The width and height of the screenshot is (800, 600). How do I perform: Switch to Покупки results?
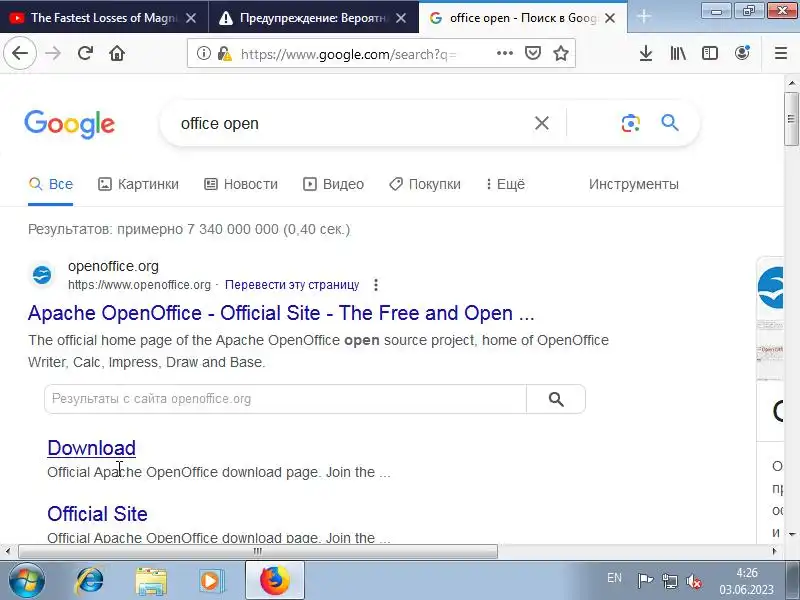click(424, 184)
